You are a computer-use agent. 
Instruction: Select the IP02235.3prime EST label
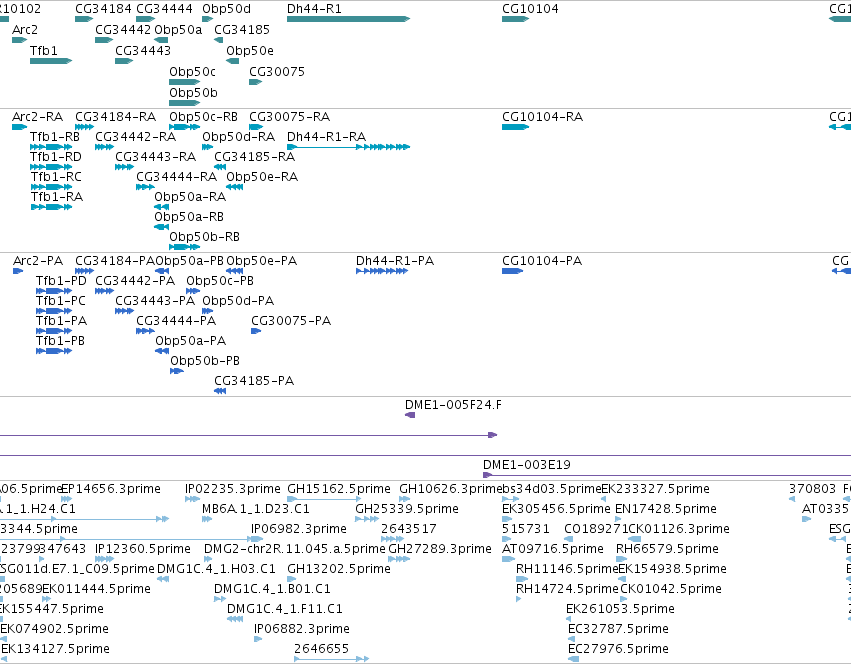[233, 489]
